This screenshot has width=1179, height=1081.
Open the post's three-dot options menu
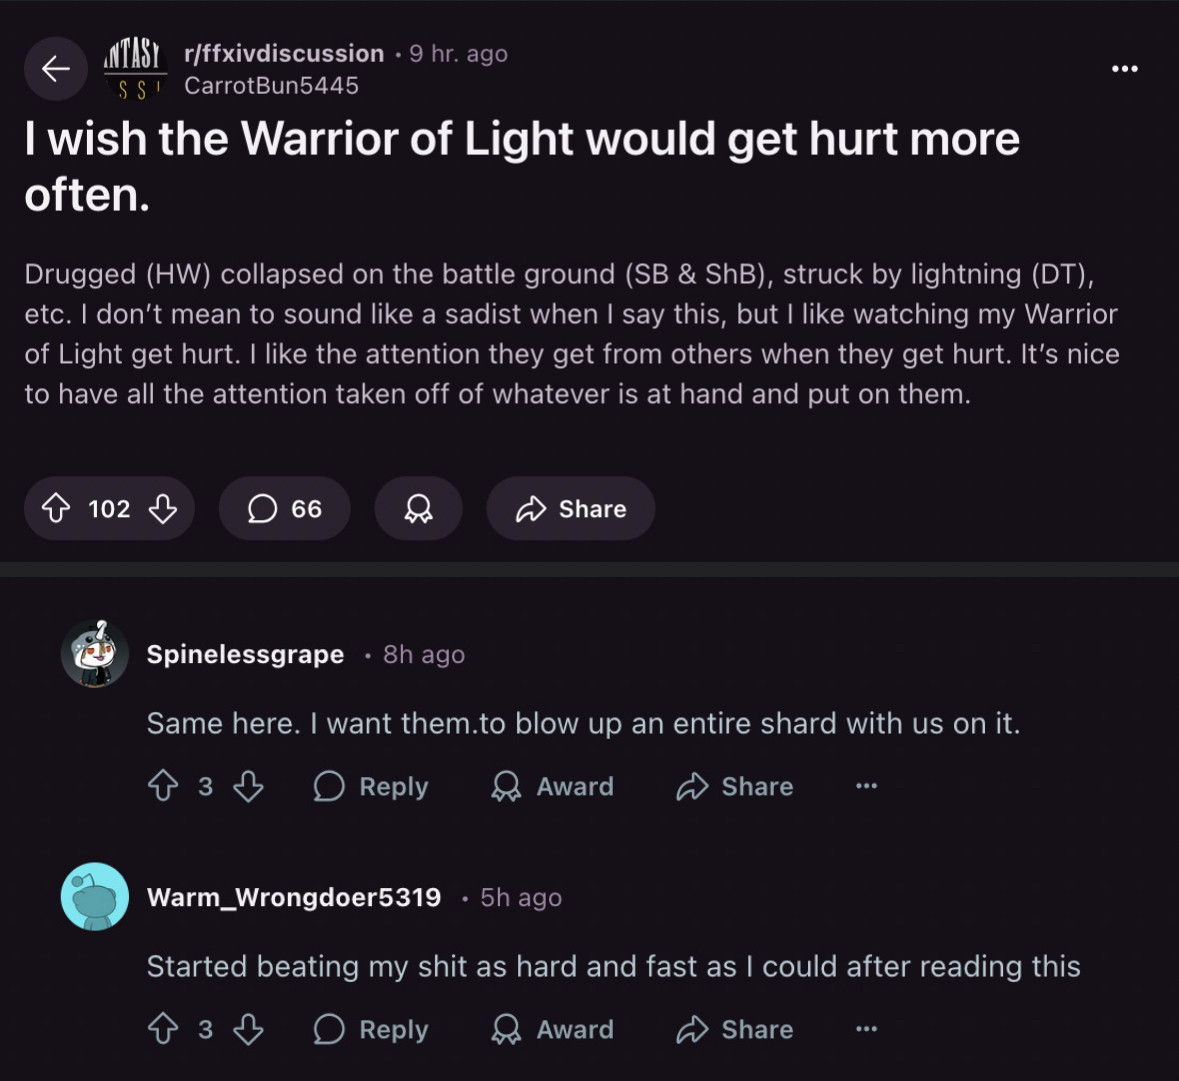pos(1124,69)
